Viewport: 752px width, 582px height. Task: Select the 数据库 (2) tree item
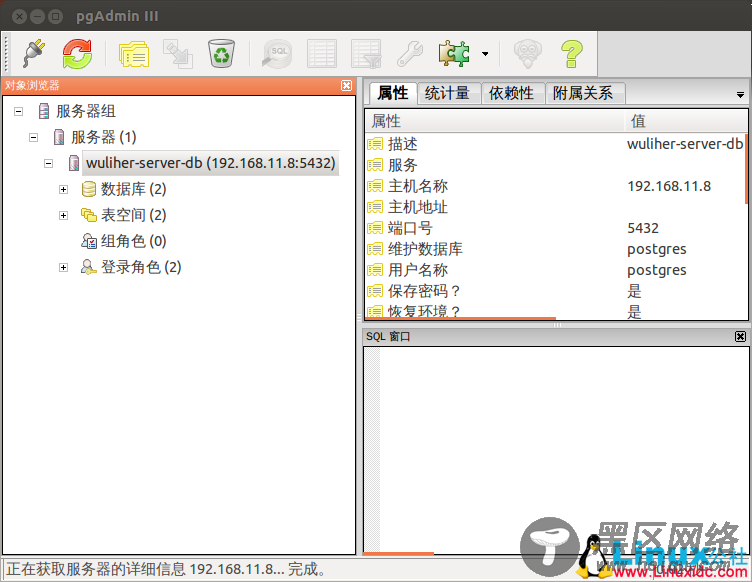click(133, 189)
